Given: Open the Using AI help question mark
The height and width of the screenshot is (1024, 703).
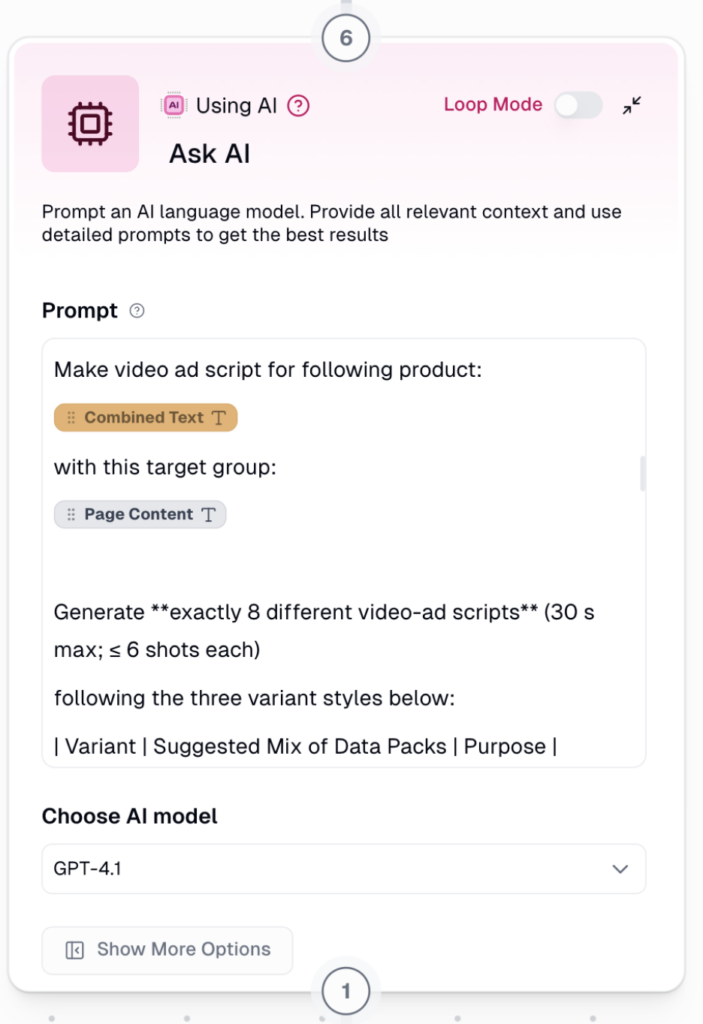Looking at the screenshot, I should coord(298,106).
